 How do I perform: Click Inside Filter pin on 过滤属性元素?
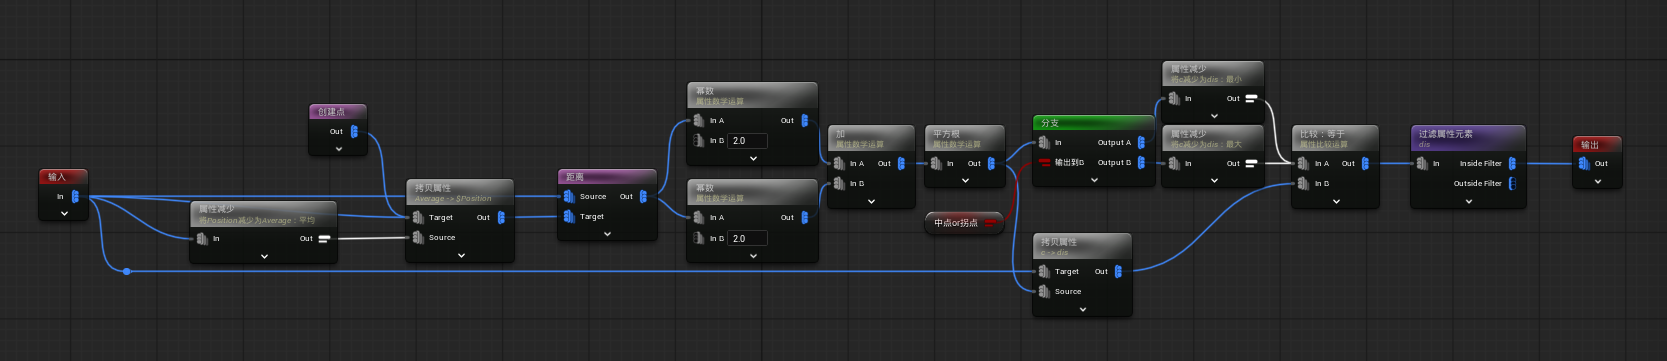click(x=1512, y=163)
